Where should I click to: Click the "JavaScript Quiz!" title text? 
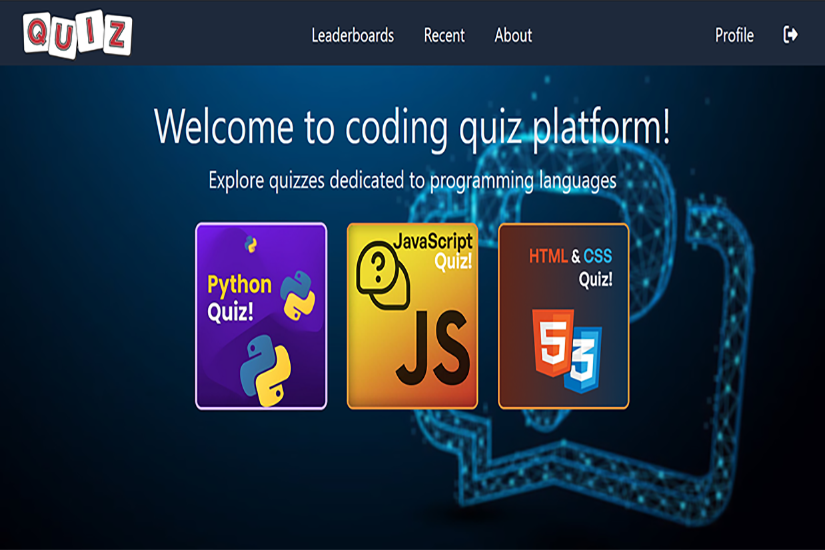pyautogui.click(x=435, y=251)
